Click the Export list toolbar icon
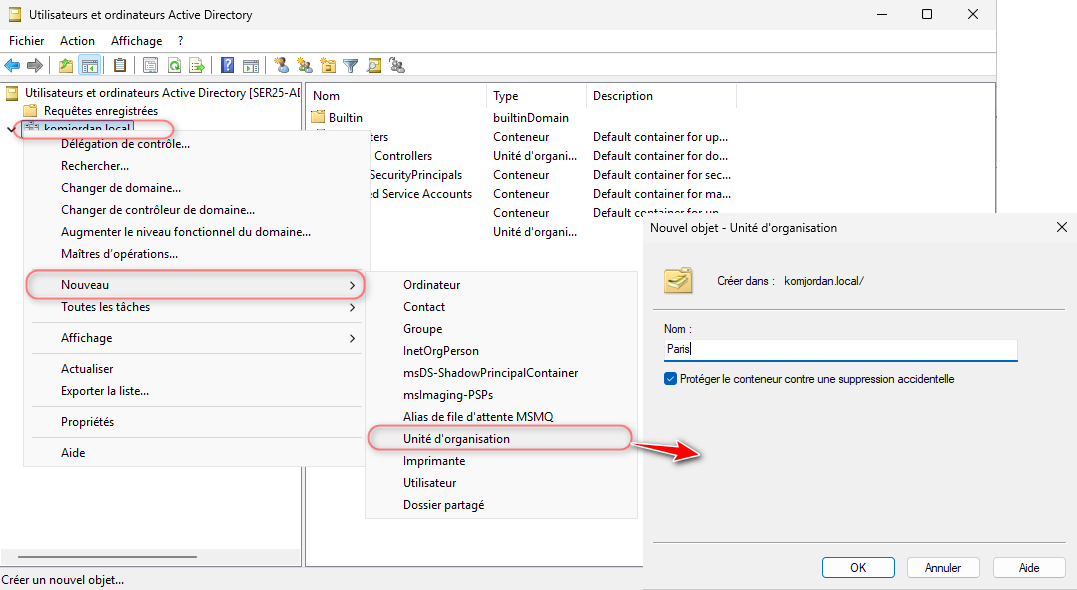Screen dimensions: 1077x590 pos(197,66)
